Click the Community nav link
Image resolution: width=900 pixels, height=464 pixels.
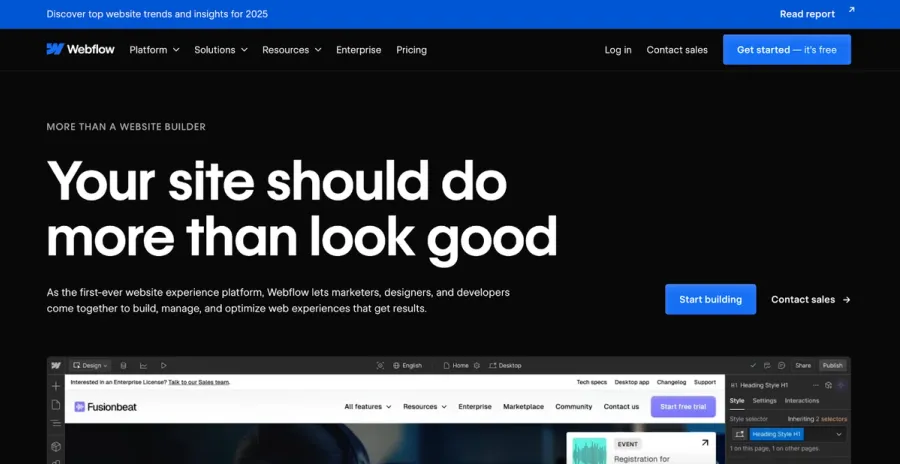[x=573, y=407]
